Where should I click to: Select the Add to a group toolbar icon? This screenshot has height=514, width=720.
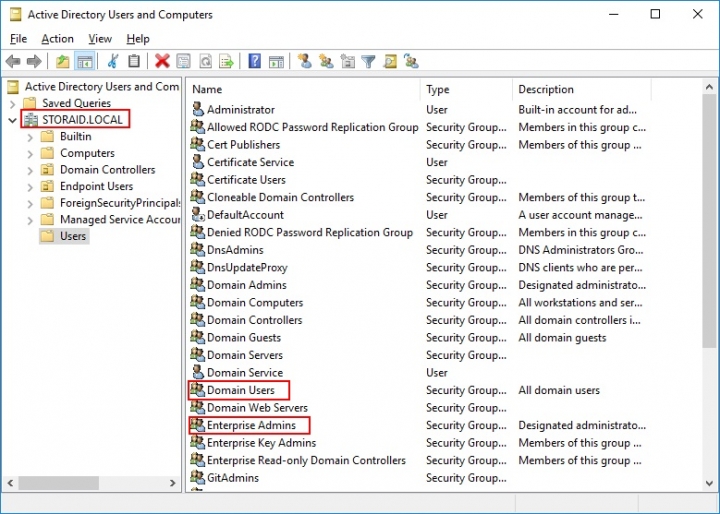(x=411, y=61)
